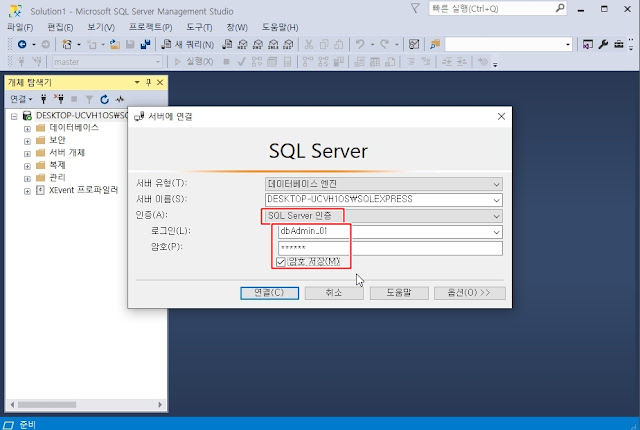640x430 pixels.
Task: Click the DAX query toolbar icon
Action: click(289, 44)
